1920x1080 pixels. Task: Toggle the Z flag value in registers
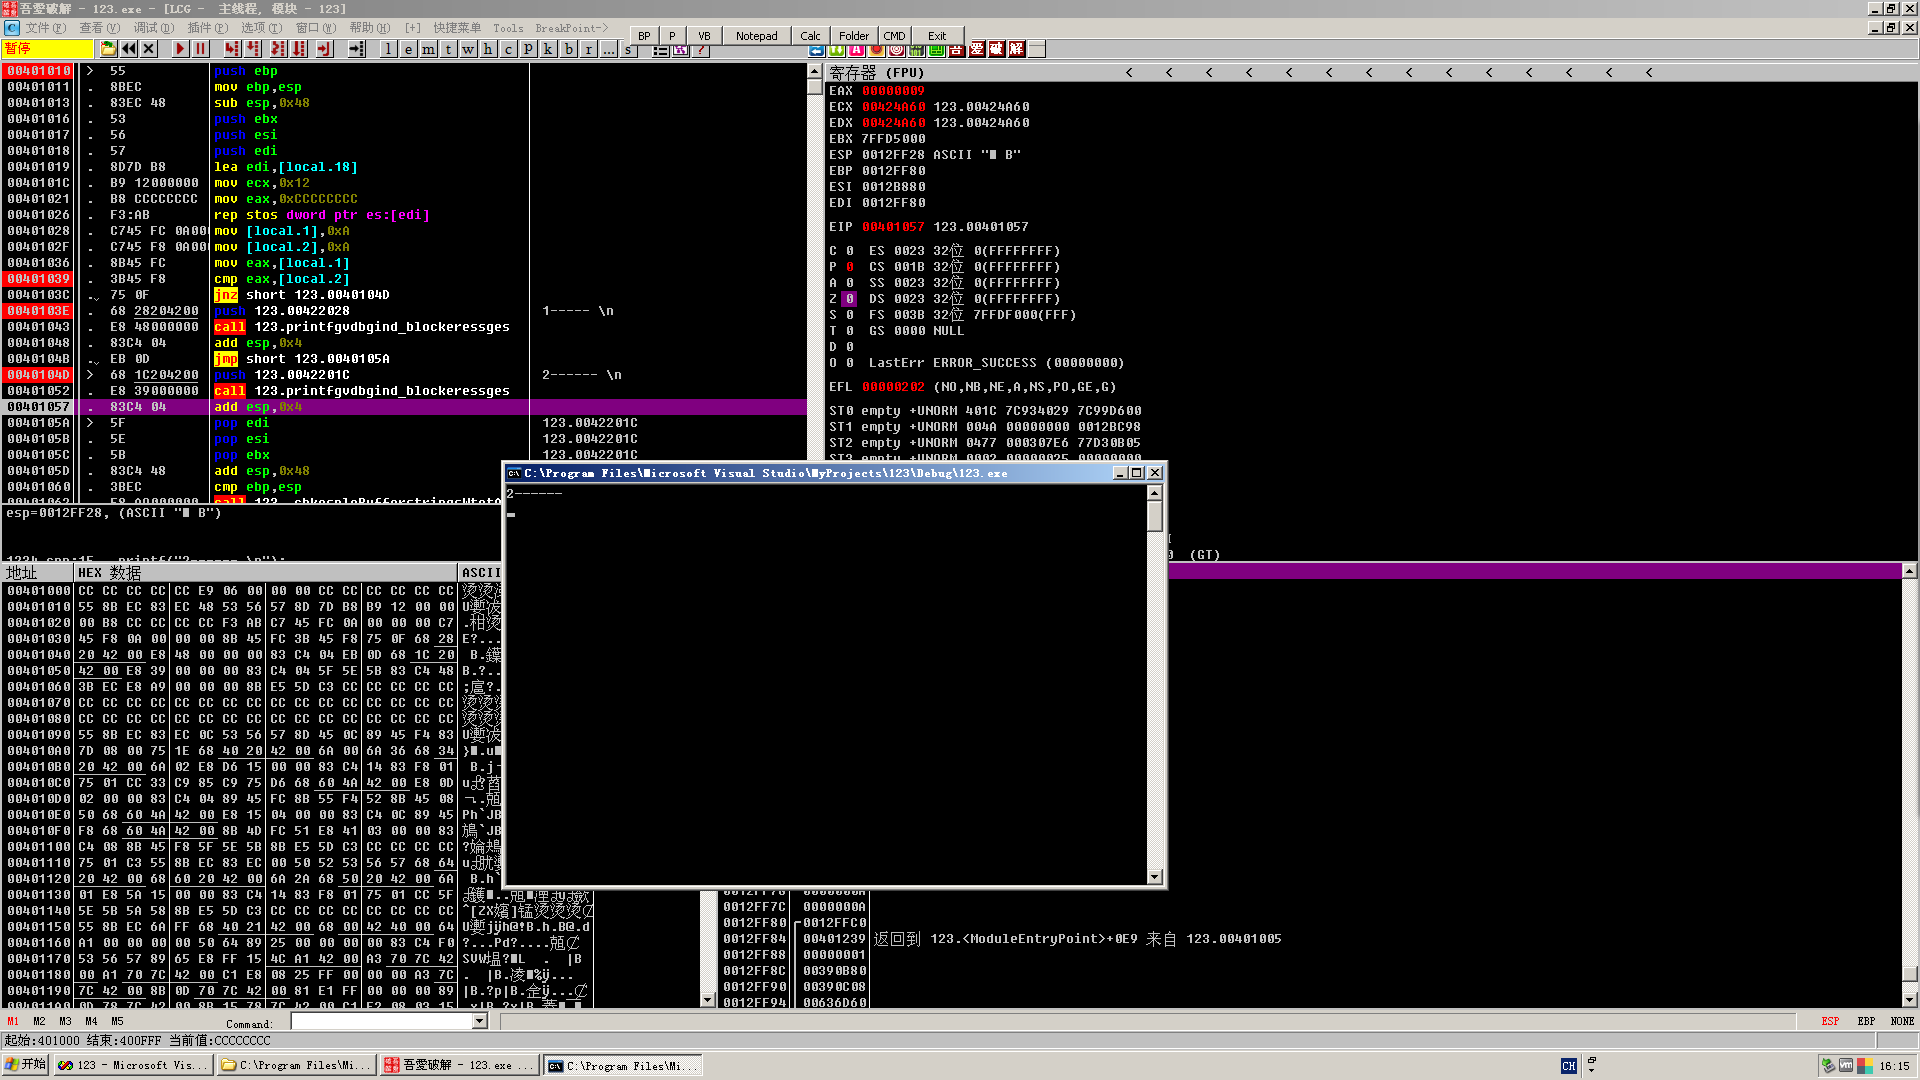tap(849, 299)
